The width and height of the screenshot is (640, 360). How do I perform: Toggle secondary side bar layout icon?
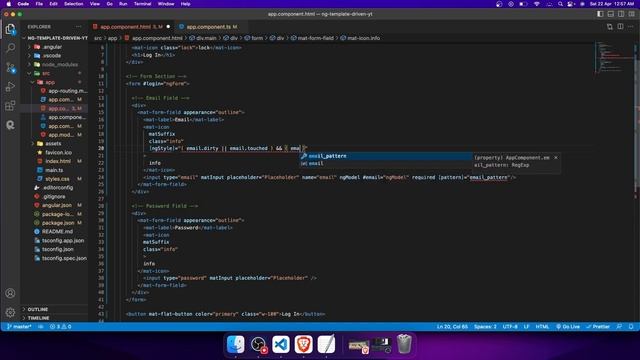tap(621, 14)
